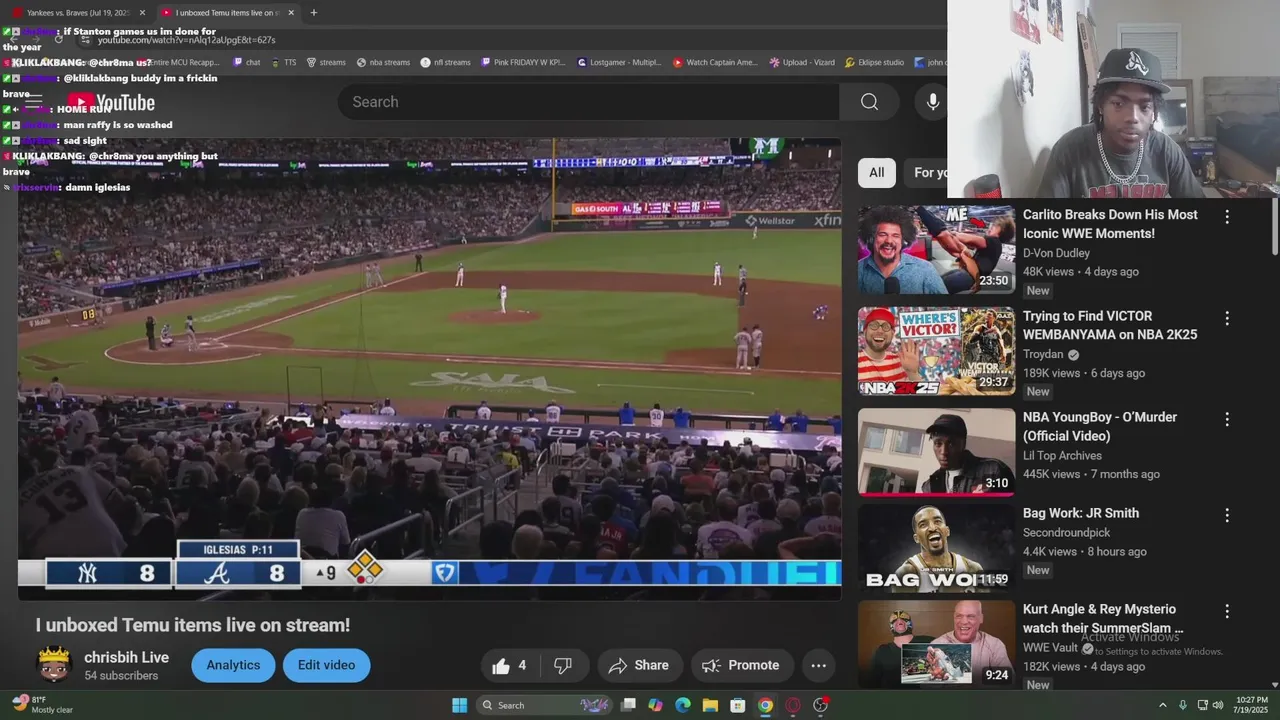Click the Edit video button
Image resolution: width=1280 pixels, height=720 pixels.
[326, 665]
